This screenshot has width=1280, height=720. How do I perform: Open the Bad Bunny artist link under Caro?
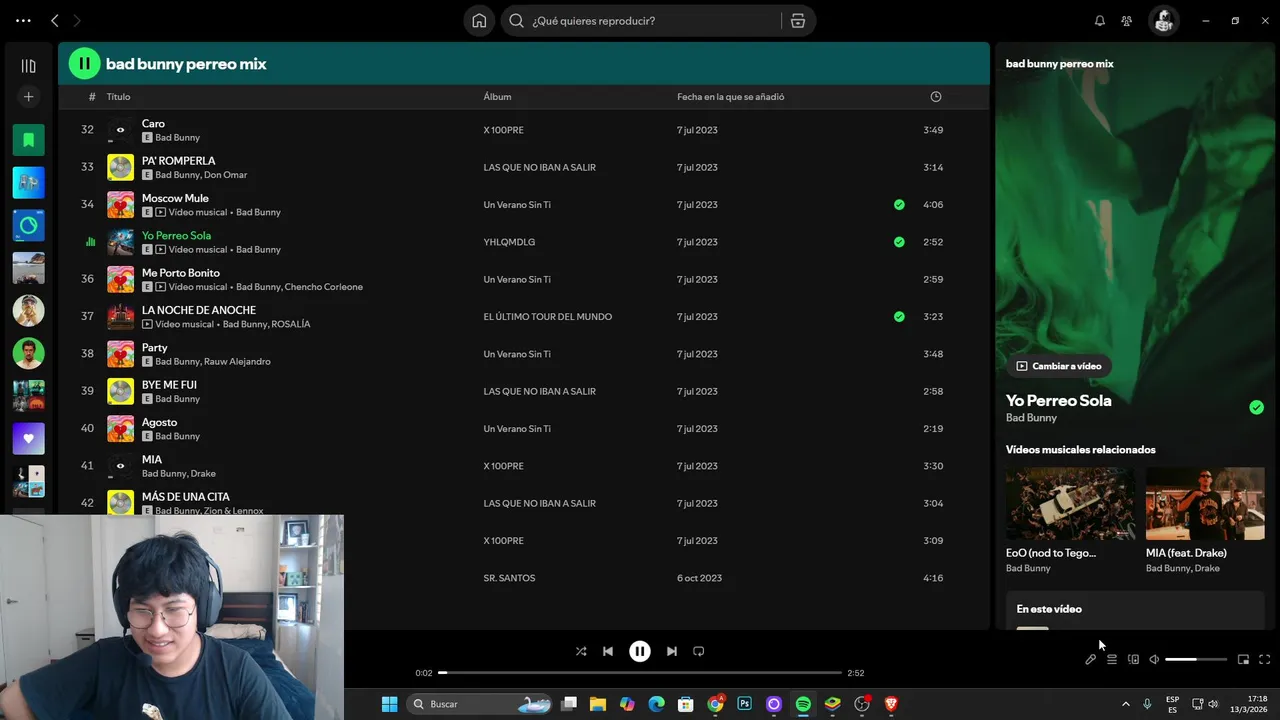(177, 138)
